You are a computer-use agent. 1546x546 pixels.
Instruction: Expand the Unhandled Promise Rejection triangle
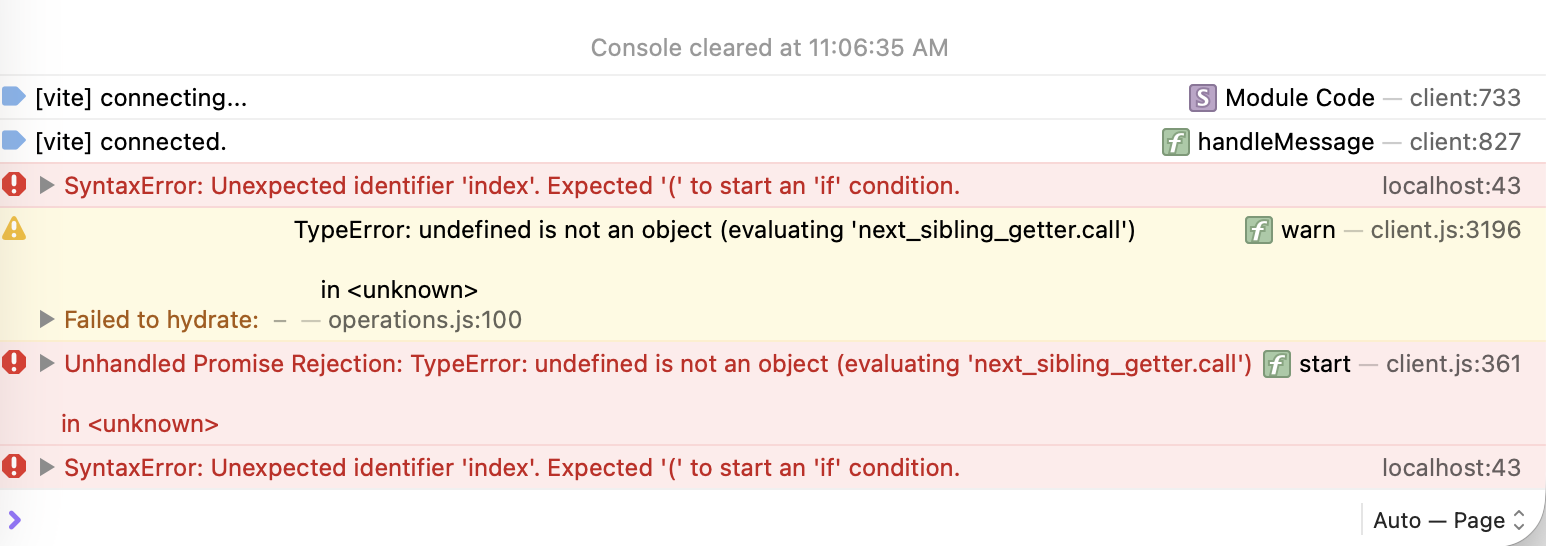[46, 364]
